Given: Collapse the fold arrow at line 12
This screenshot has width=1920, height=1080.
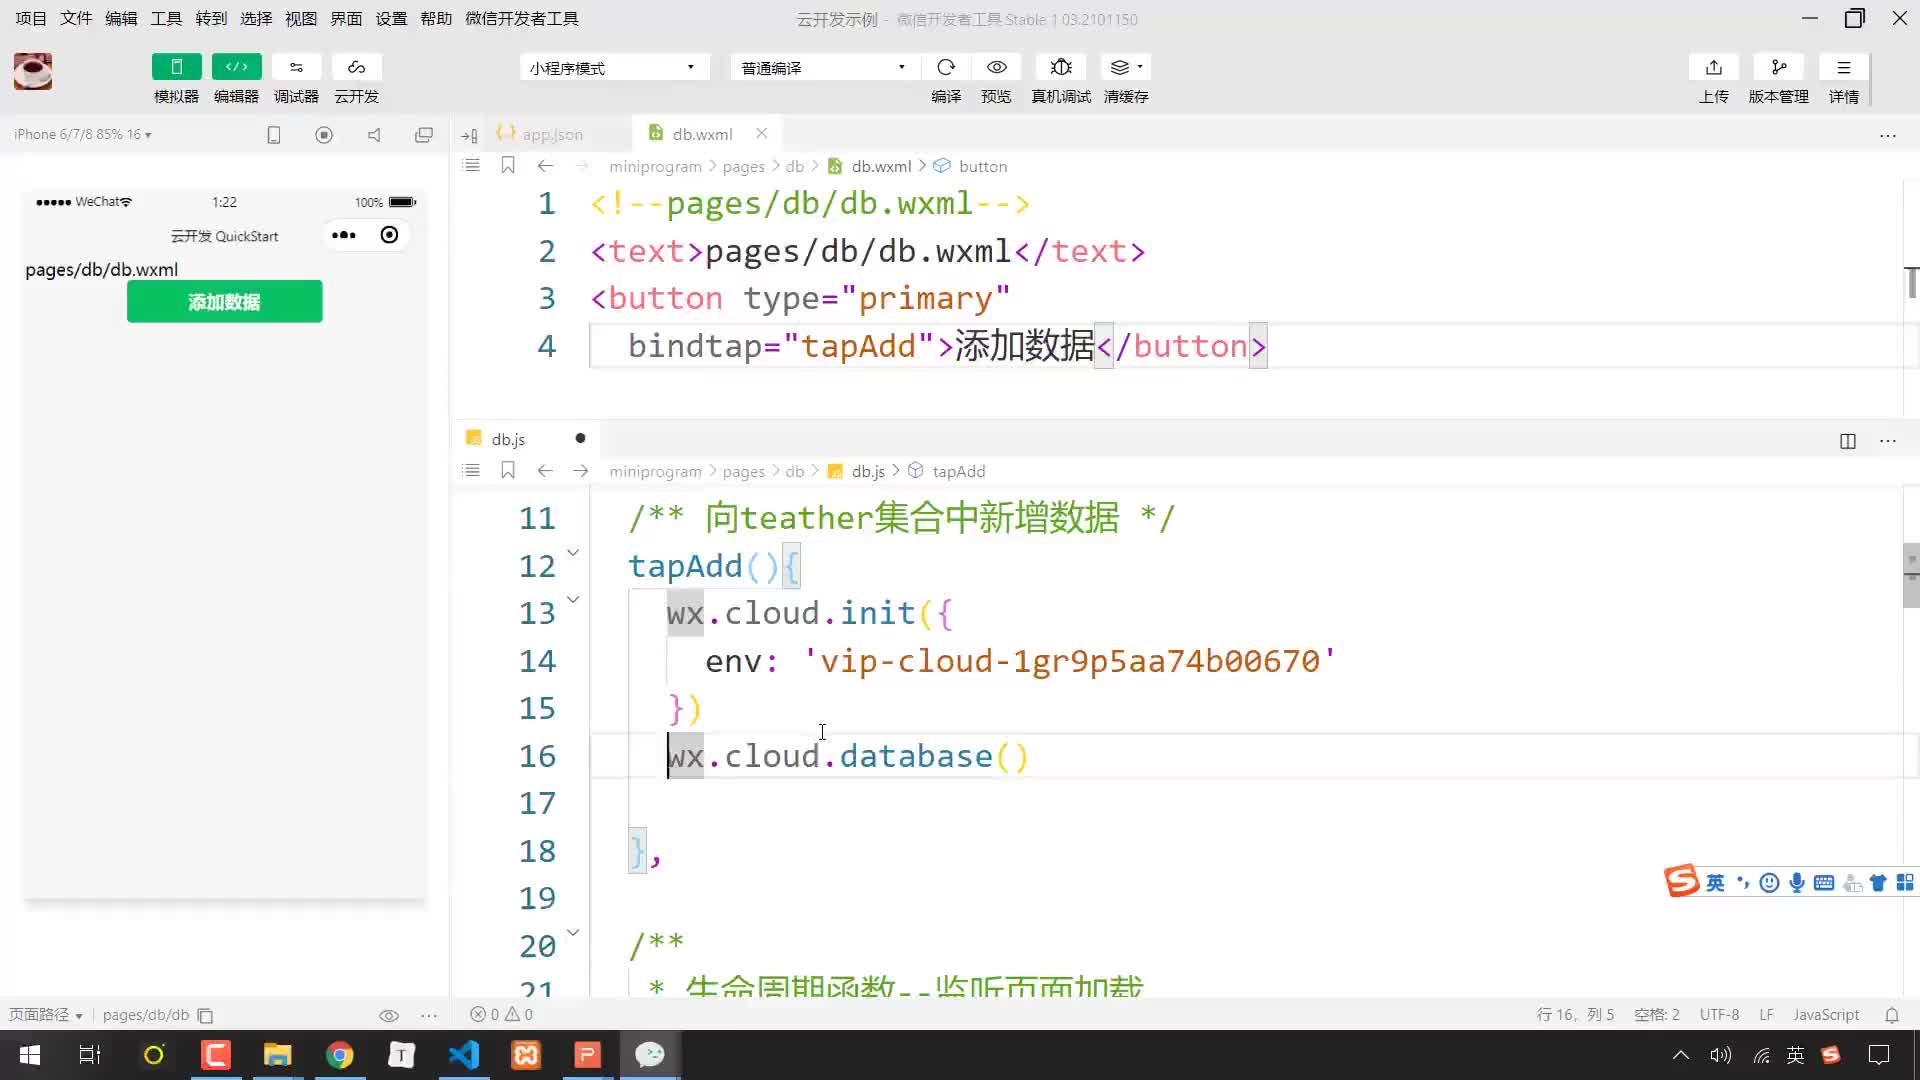Looking at the screenshot, I should 573,552.
